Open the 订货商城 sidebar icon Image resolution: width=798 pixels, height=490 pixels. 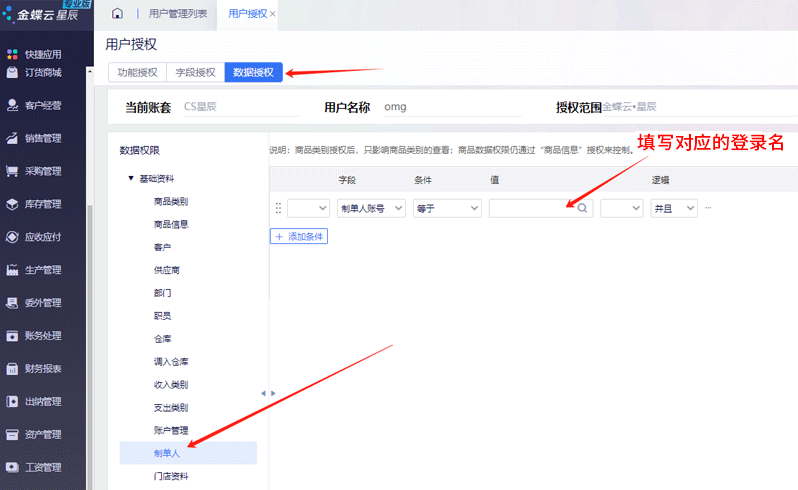[x=12, y=72]
